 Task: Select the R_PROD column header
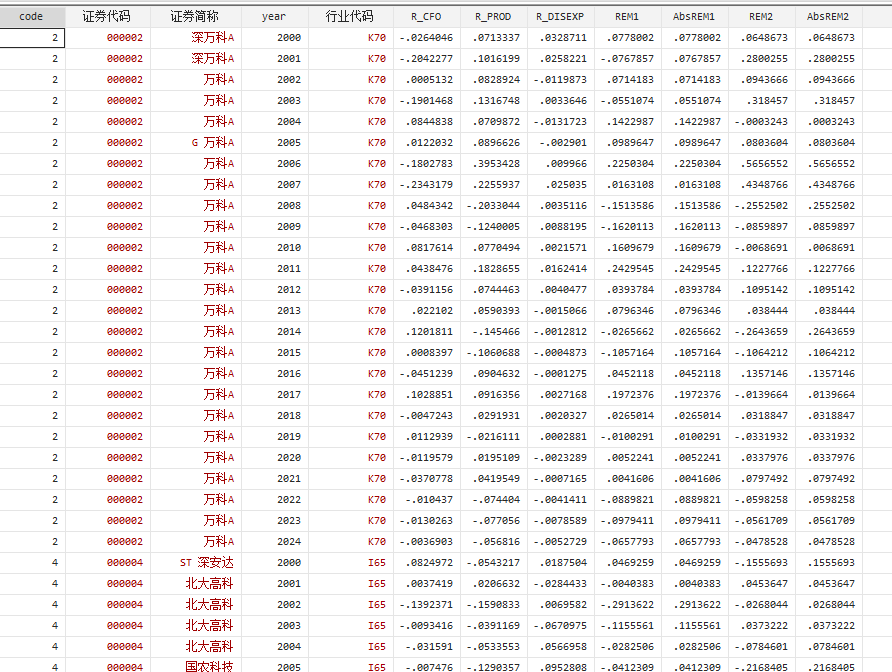tap(493, 17)
